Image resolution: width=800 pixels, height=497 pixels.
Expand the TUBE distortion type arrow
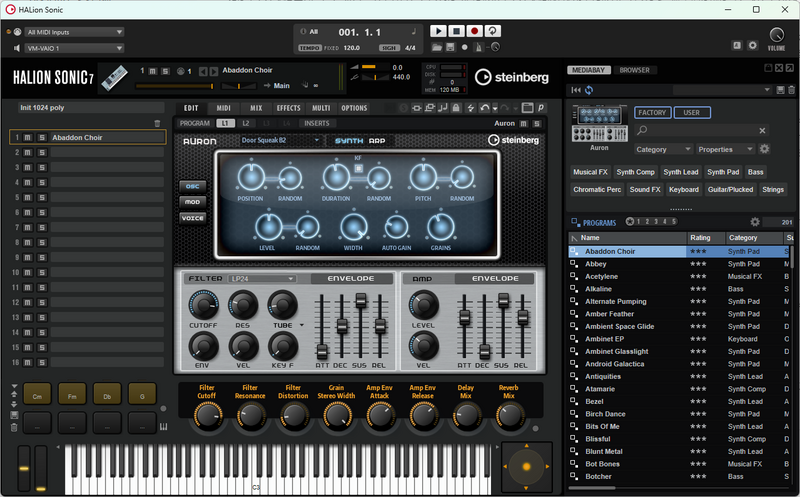coord(302,325)
